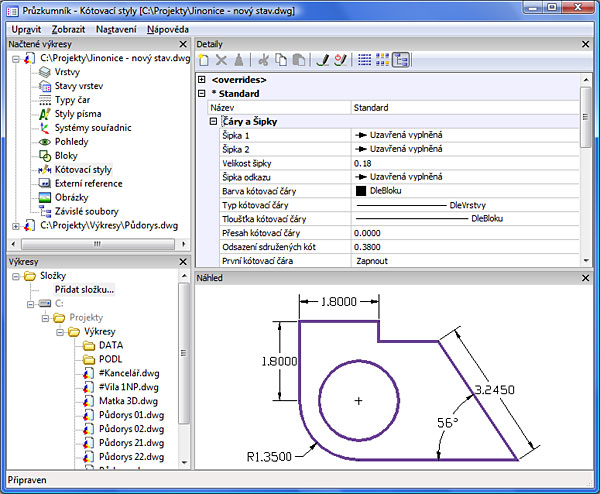The width and height of the screenshot is (600, 494).
Task: Open the Nastavení menu
Action: [116, 29]
